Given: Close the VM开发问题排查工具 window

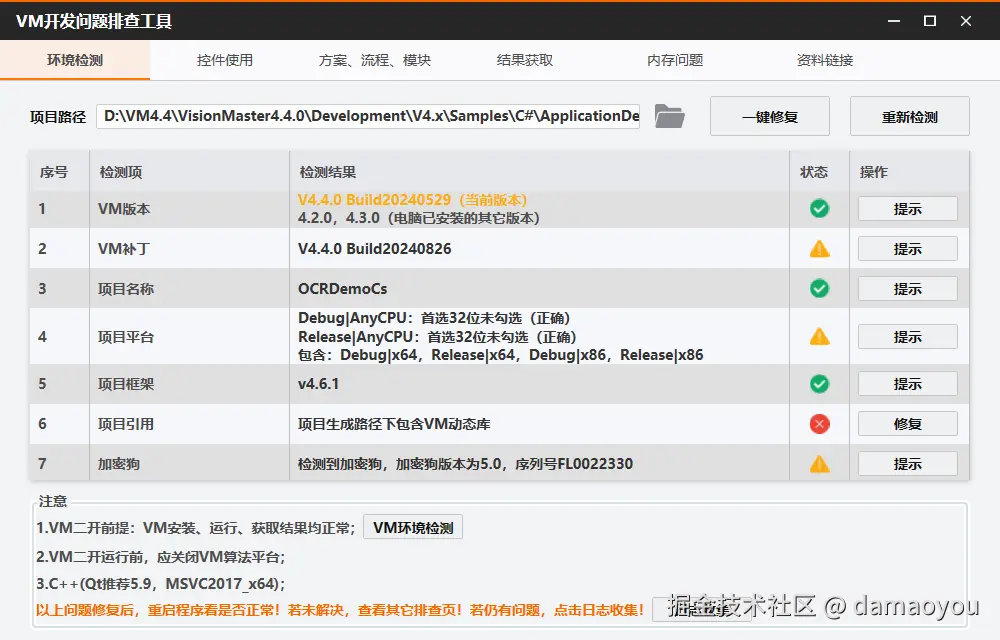Looking at the screenshot, I should [966, 21].
